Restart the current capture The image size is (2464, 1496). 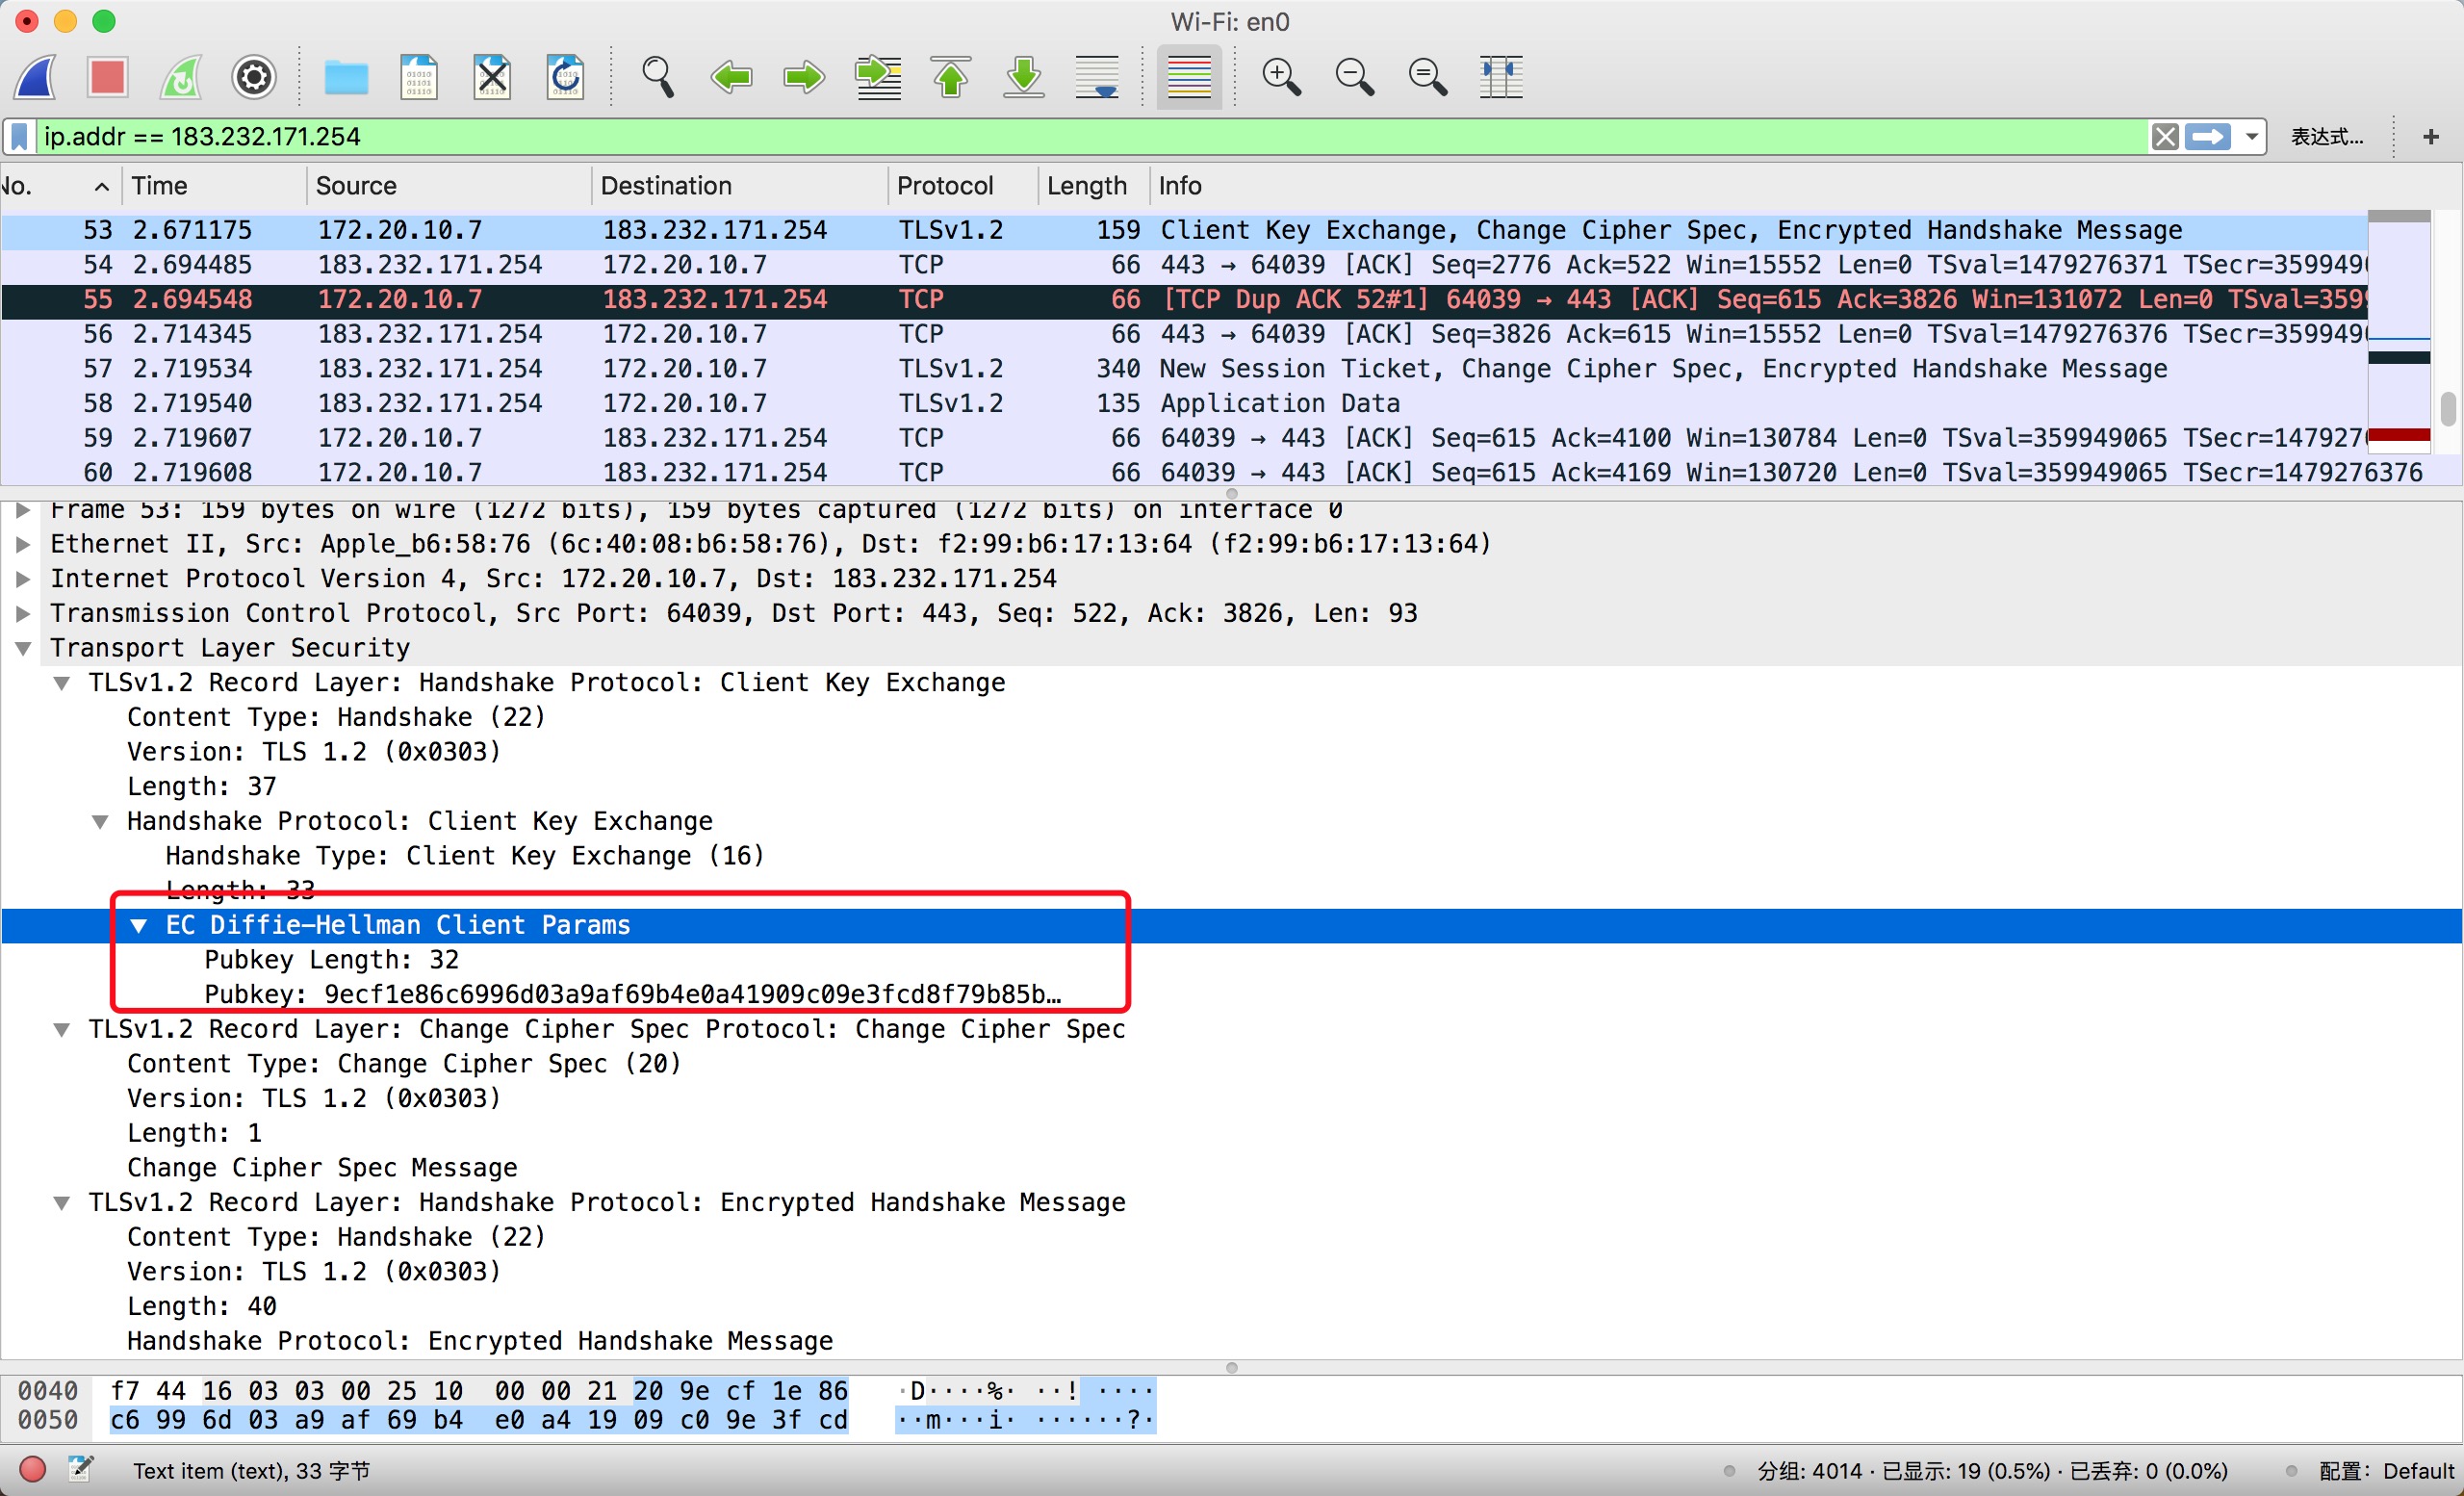pyautogui.click(x=181, y=77)
